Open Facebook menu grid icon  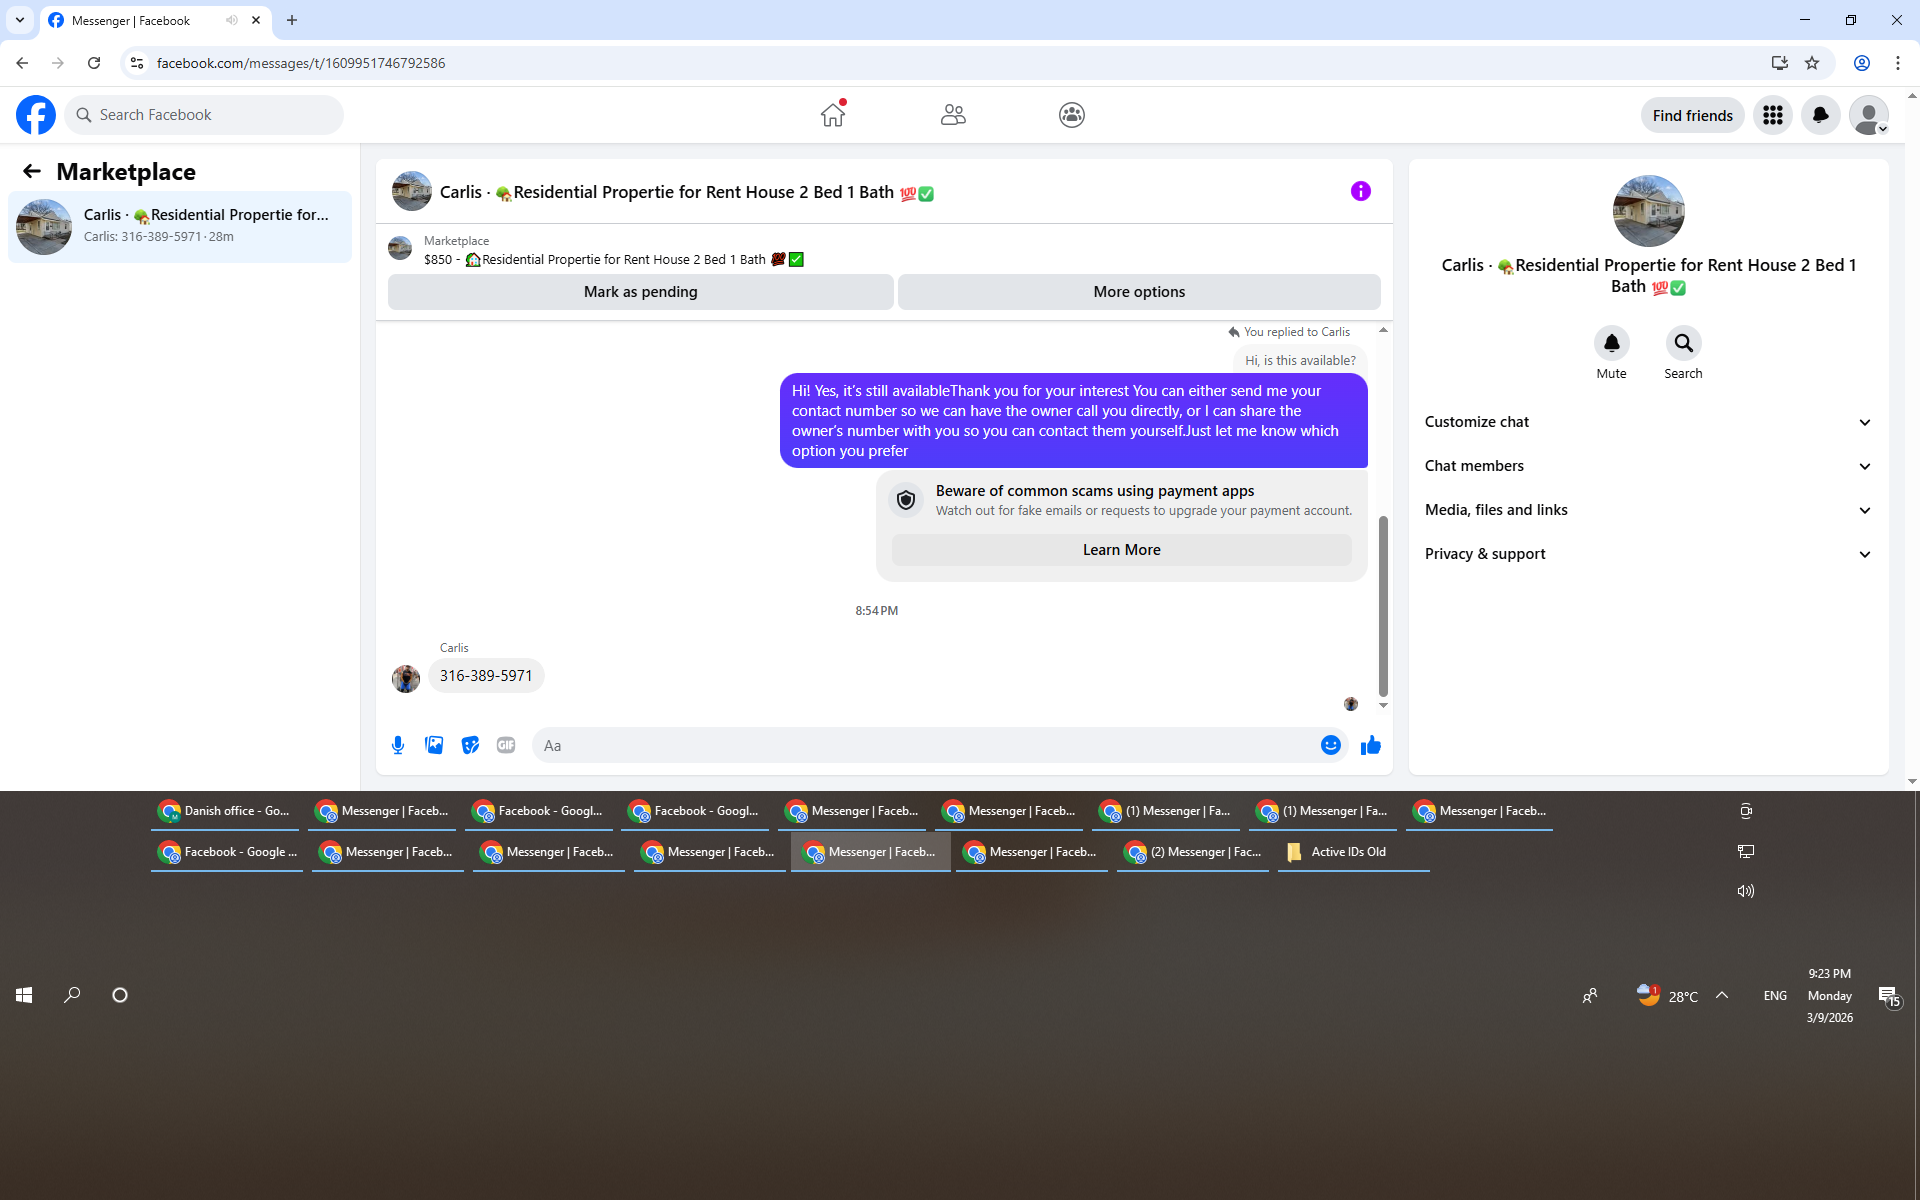tap(1772, 115)
